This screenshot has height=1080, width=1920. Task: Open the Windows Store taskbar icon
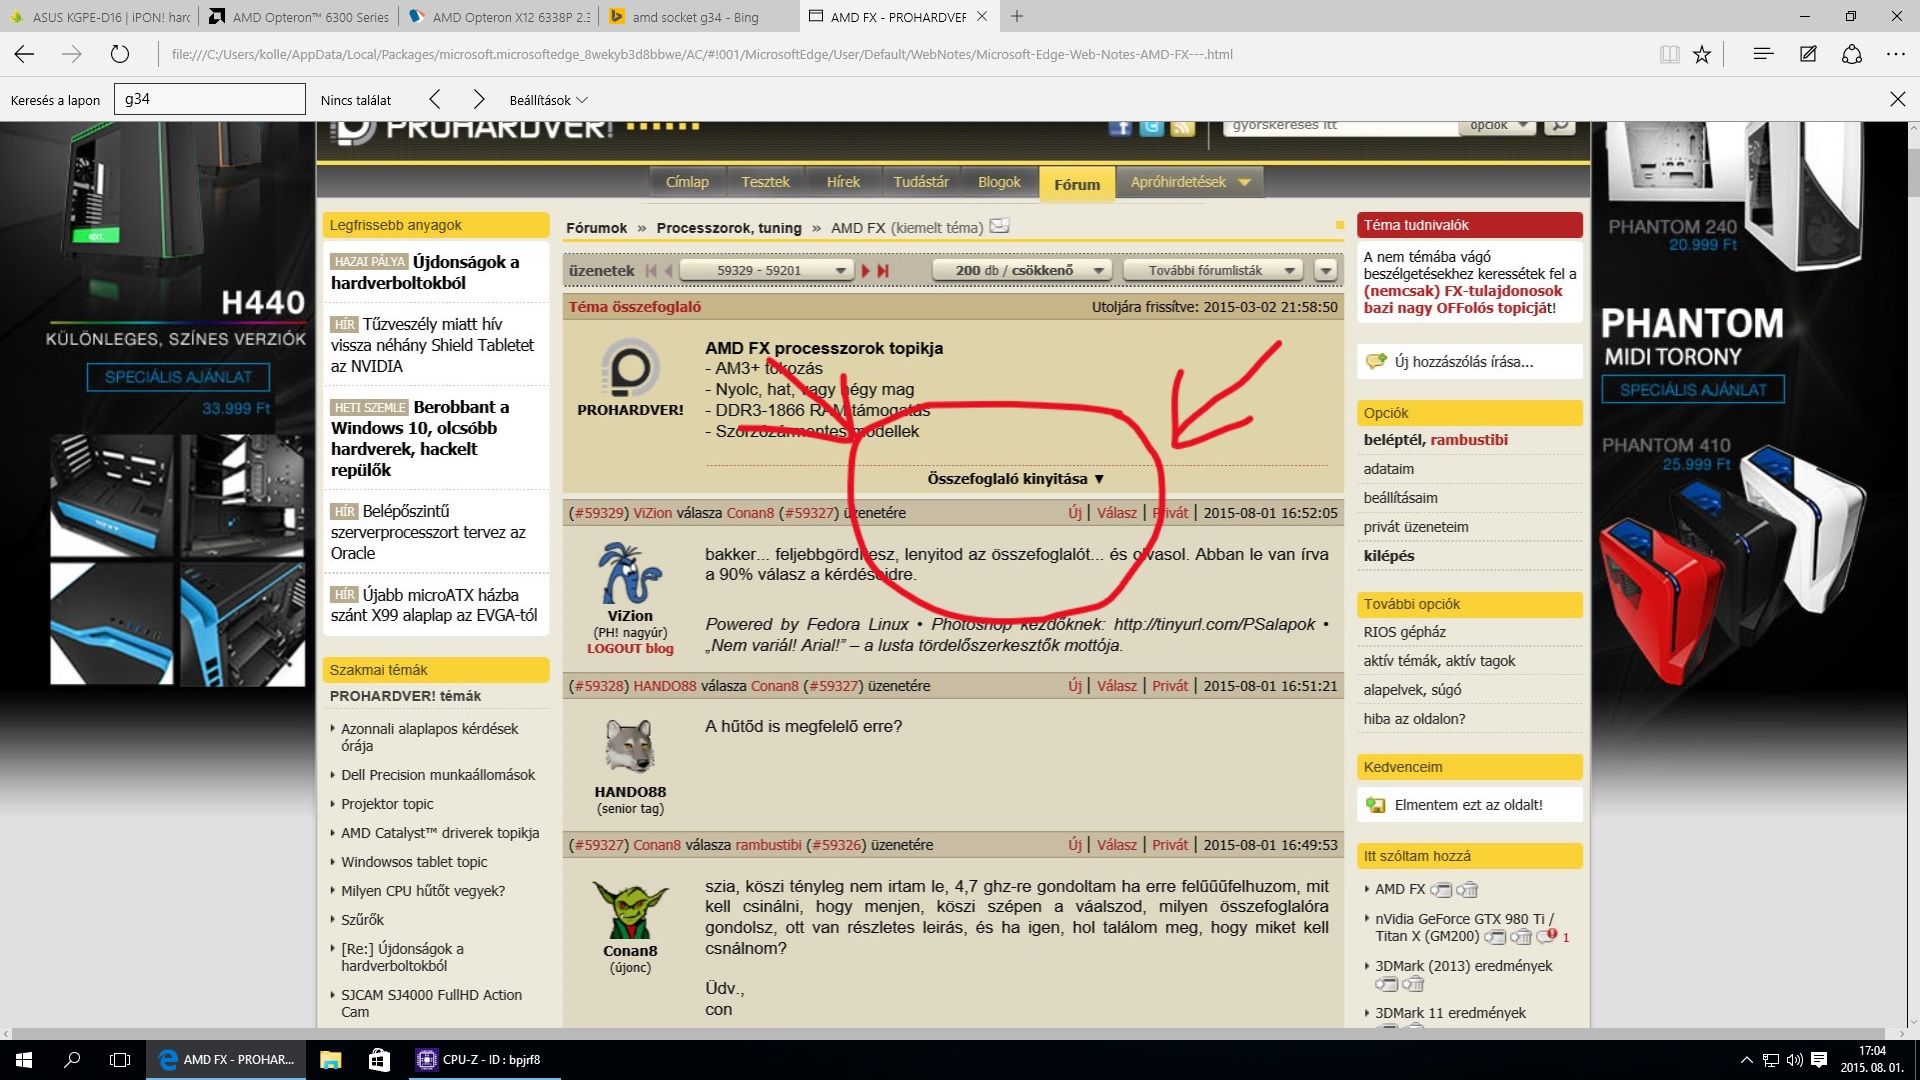pyautogui.click(x=379, y=1059)
